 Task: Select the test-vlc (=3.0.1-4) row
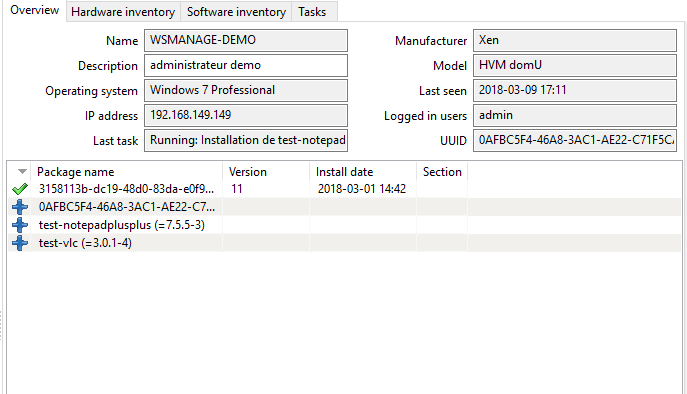(344, 243)
